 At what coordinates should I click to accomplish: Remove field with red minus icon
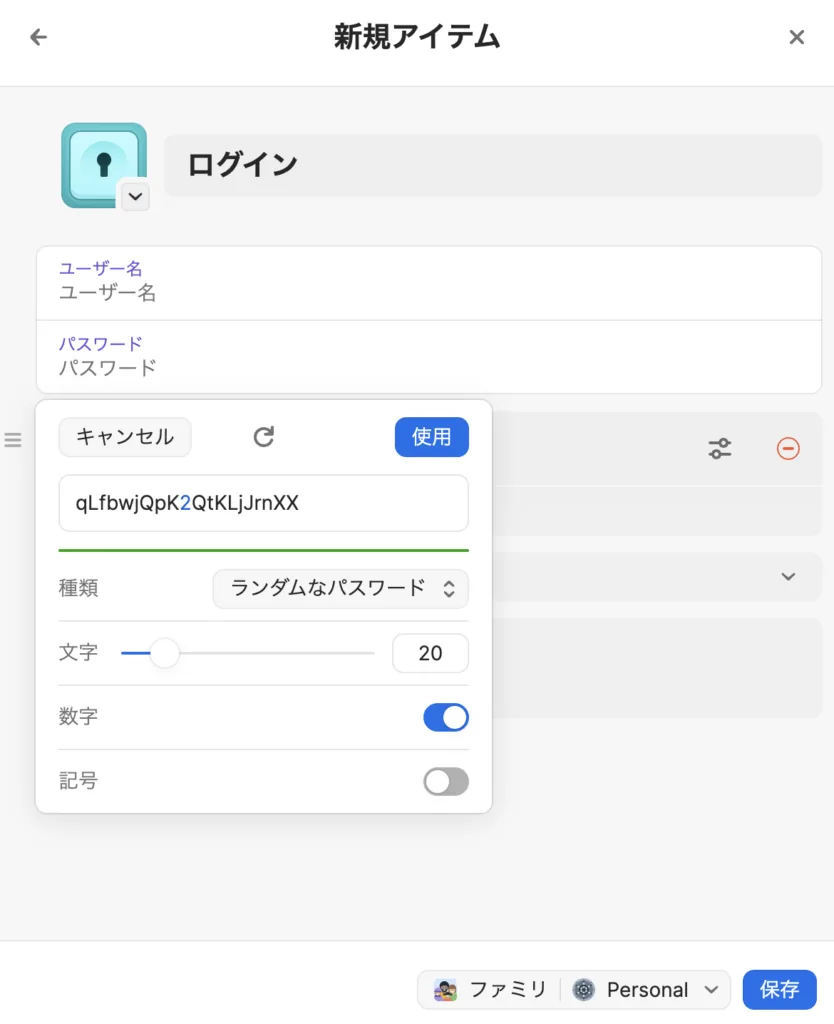pyautogui.click(x=788, y=449)
